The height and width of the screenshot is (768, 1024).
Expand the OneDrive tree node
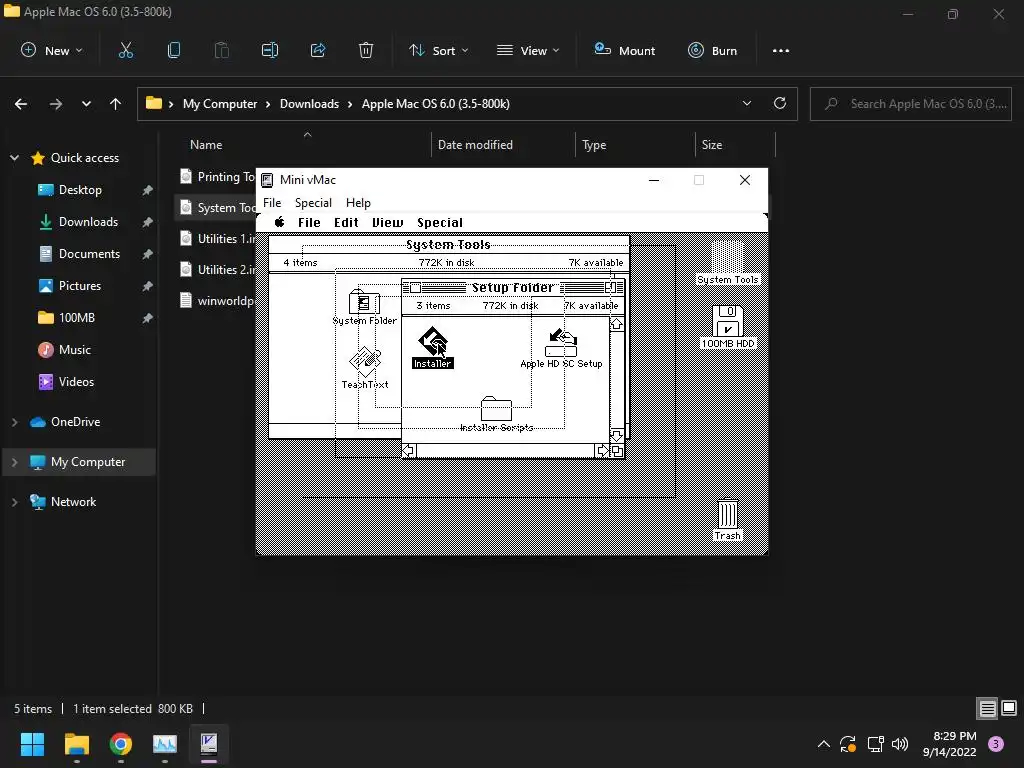[x=14, y=422]
